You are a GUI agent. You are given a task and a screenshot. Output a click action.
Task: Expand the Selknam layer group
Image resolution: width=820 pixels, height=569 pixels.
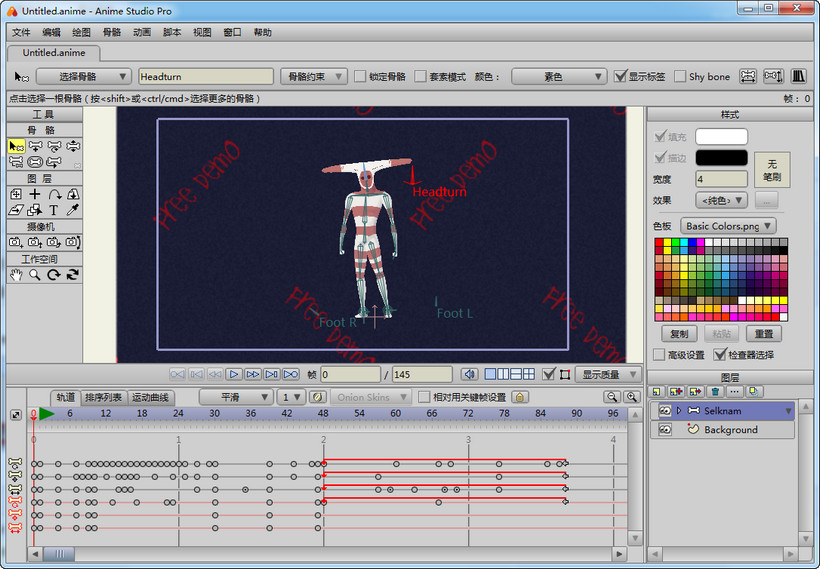[679, 411]
